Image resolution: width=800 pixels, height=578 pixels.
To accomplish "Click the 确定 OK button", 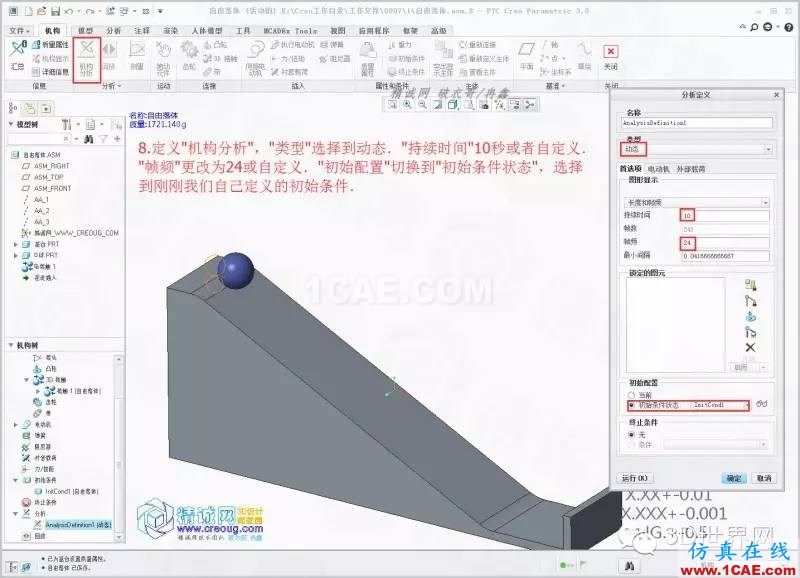I will 734,478.
